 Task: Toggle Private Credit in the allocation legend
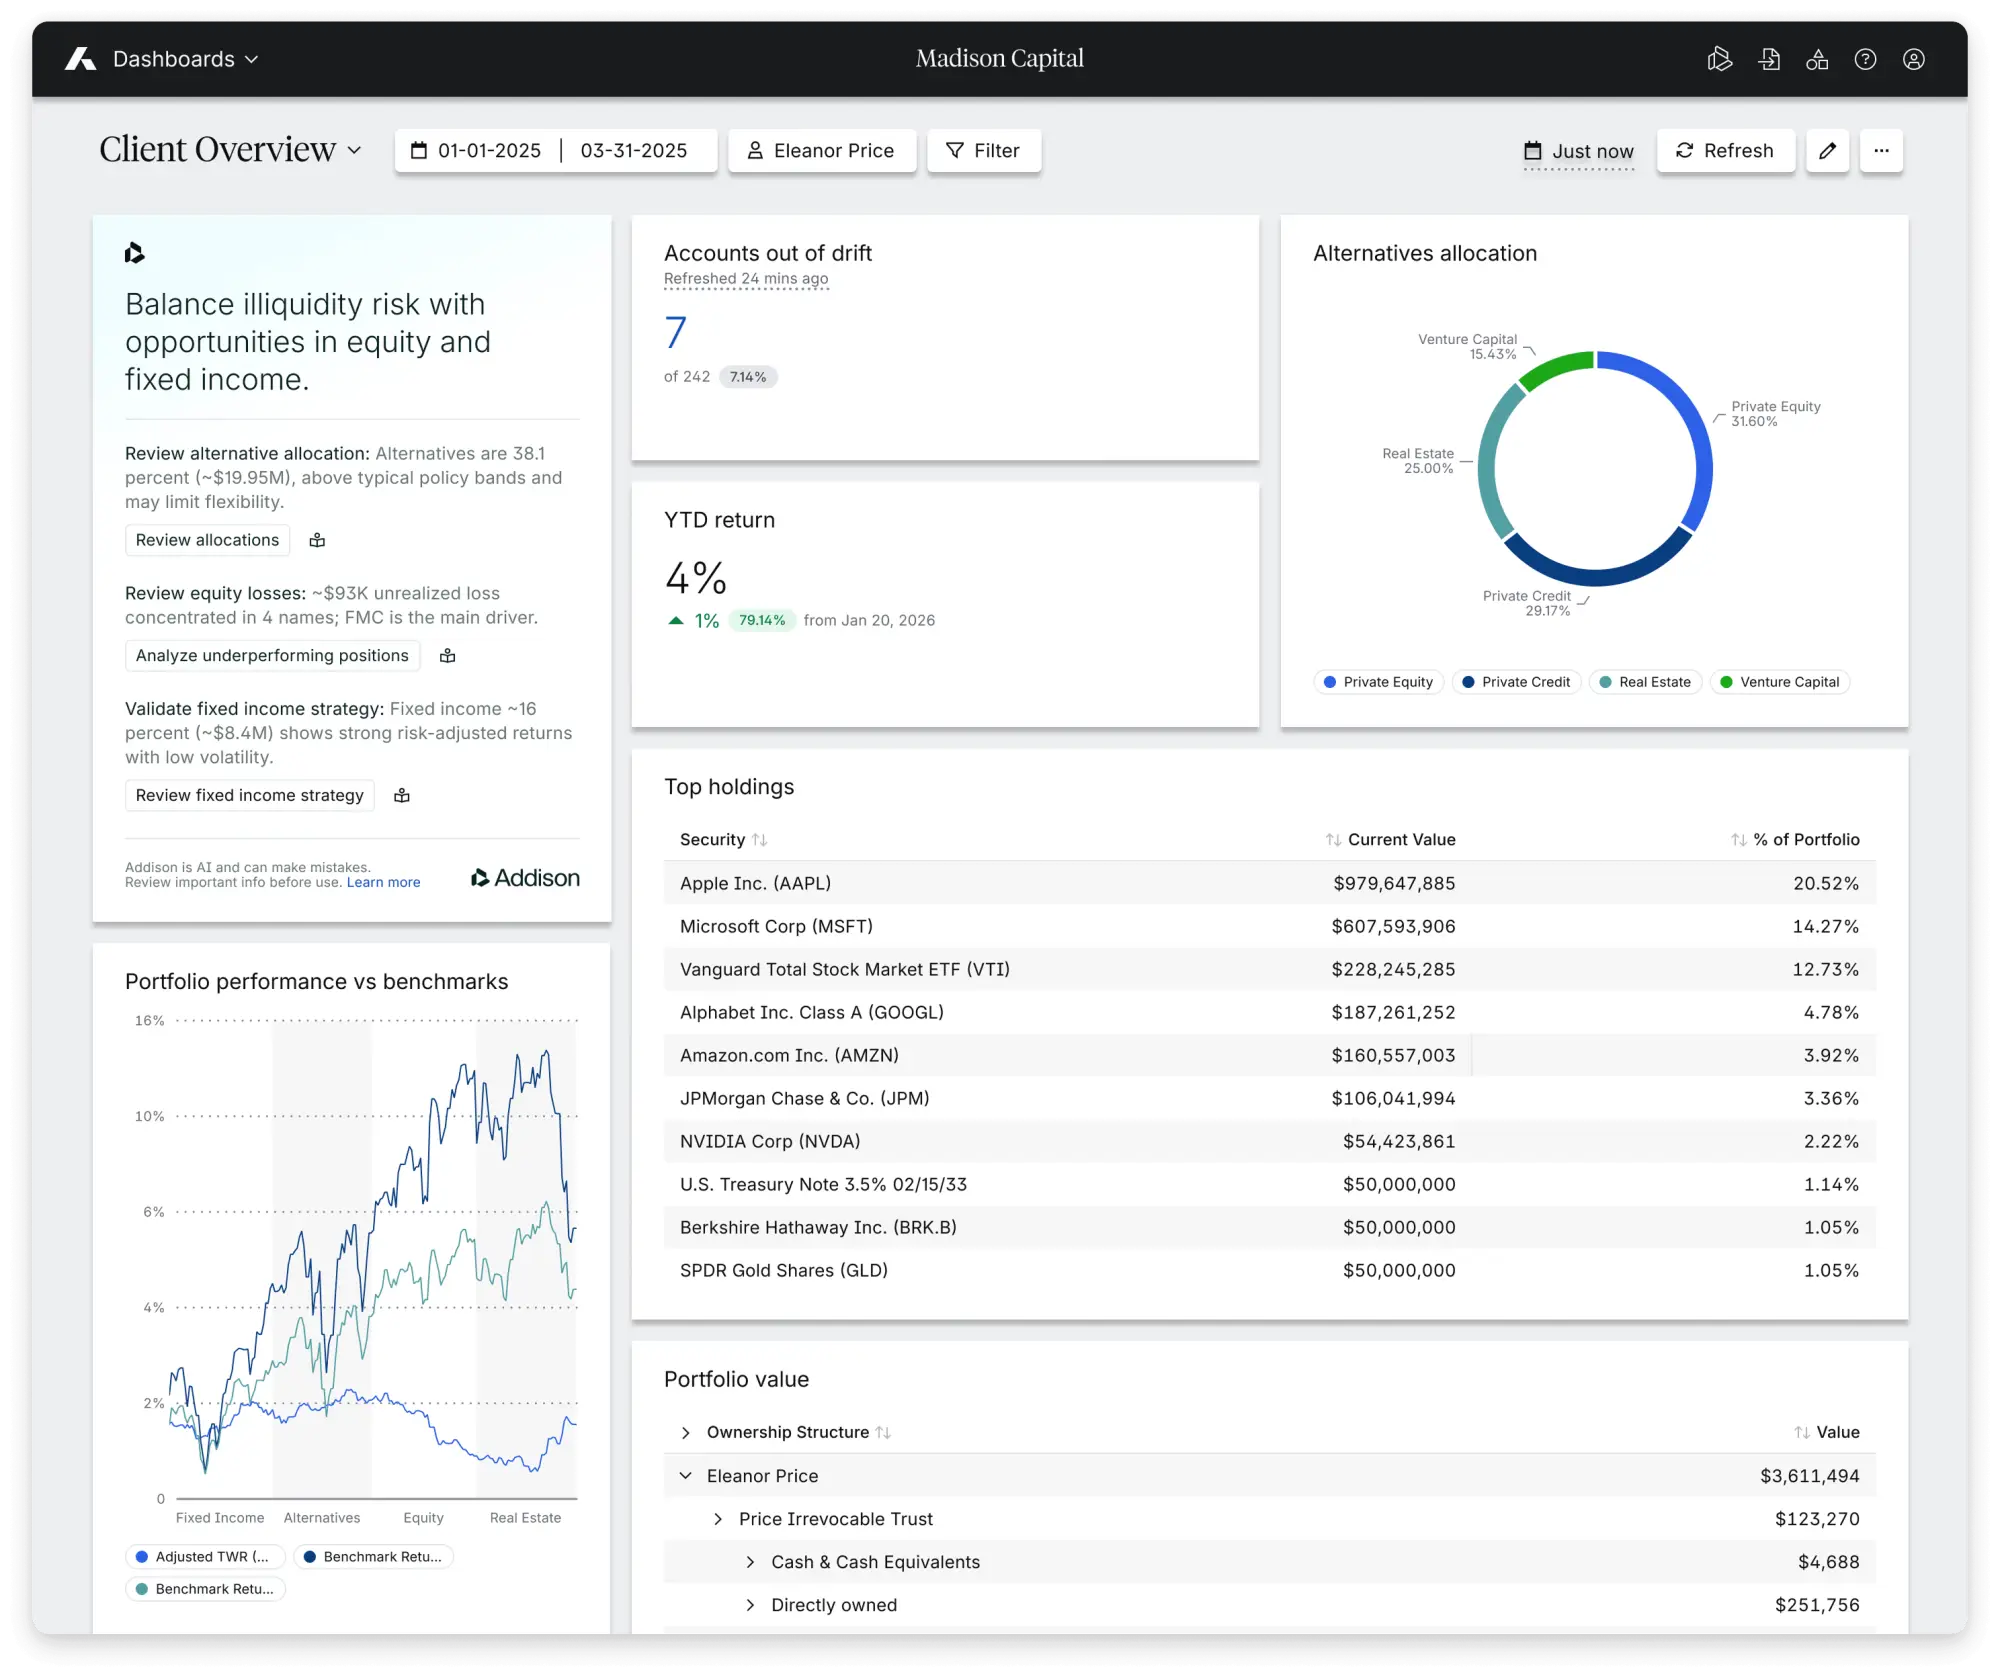tap(1516, 682)
